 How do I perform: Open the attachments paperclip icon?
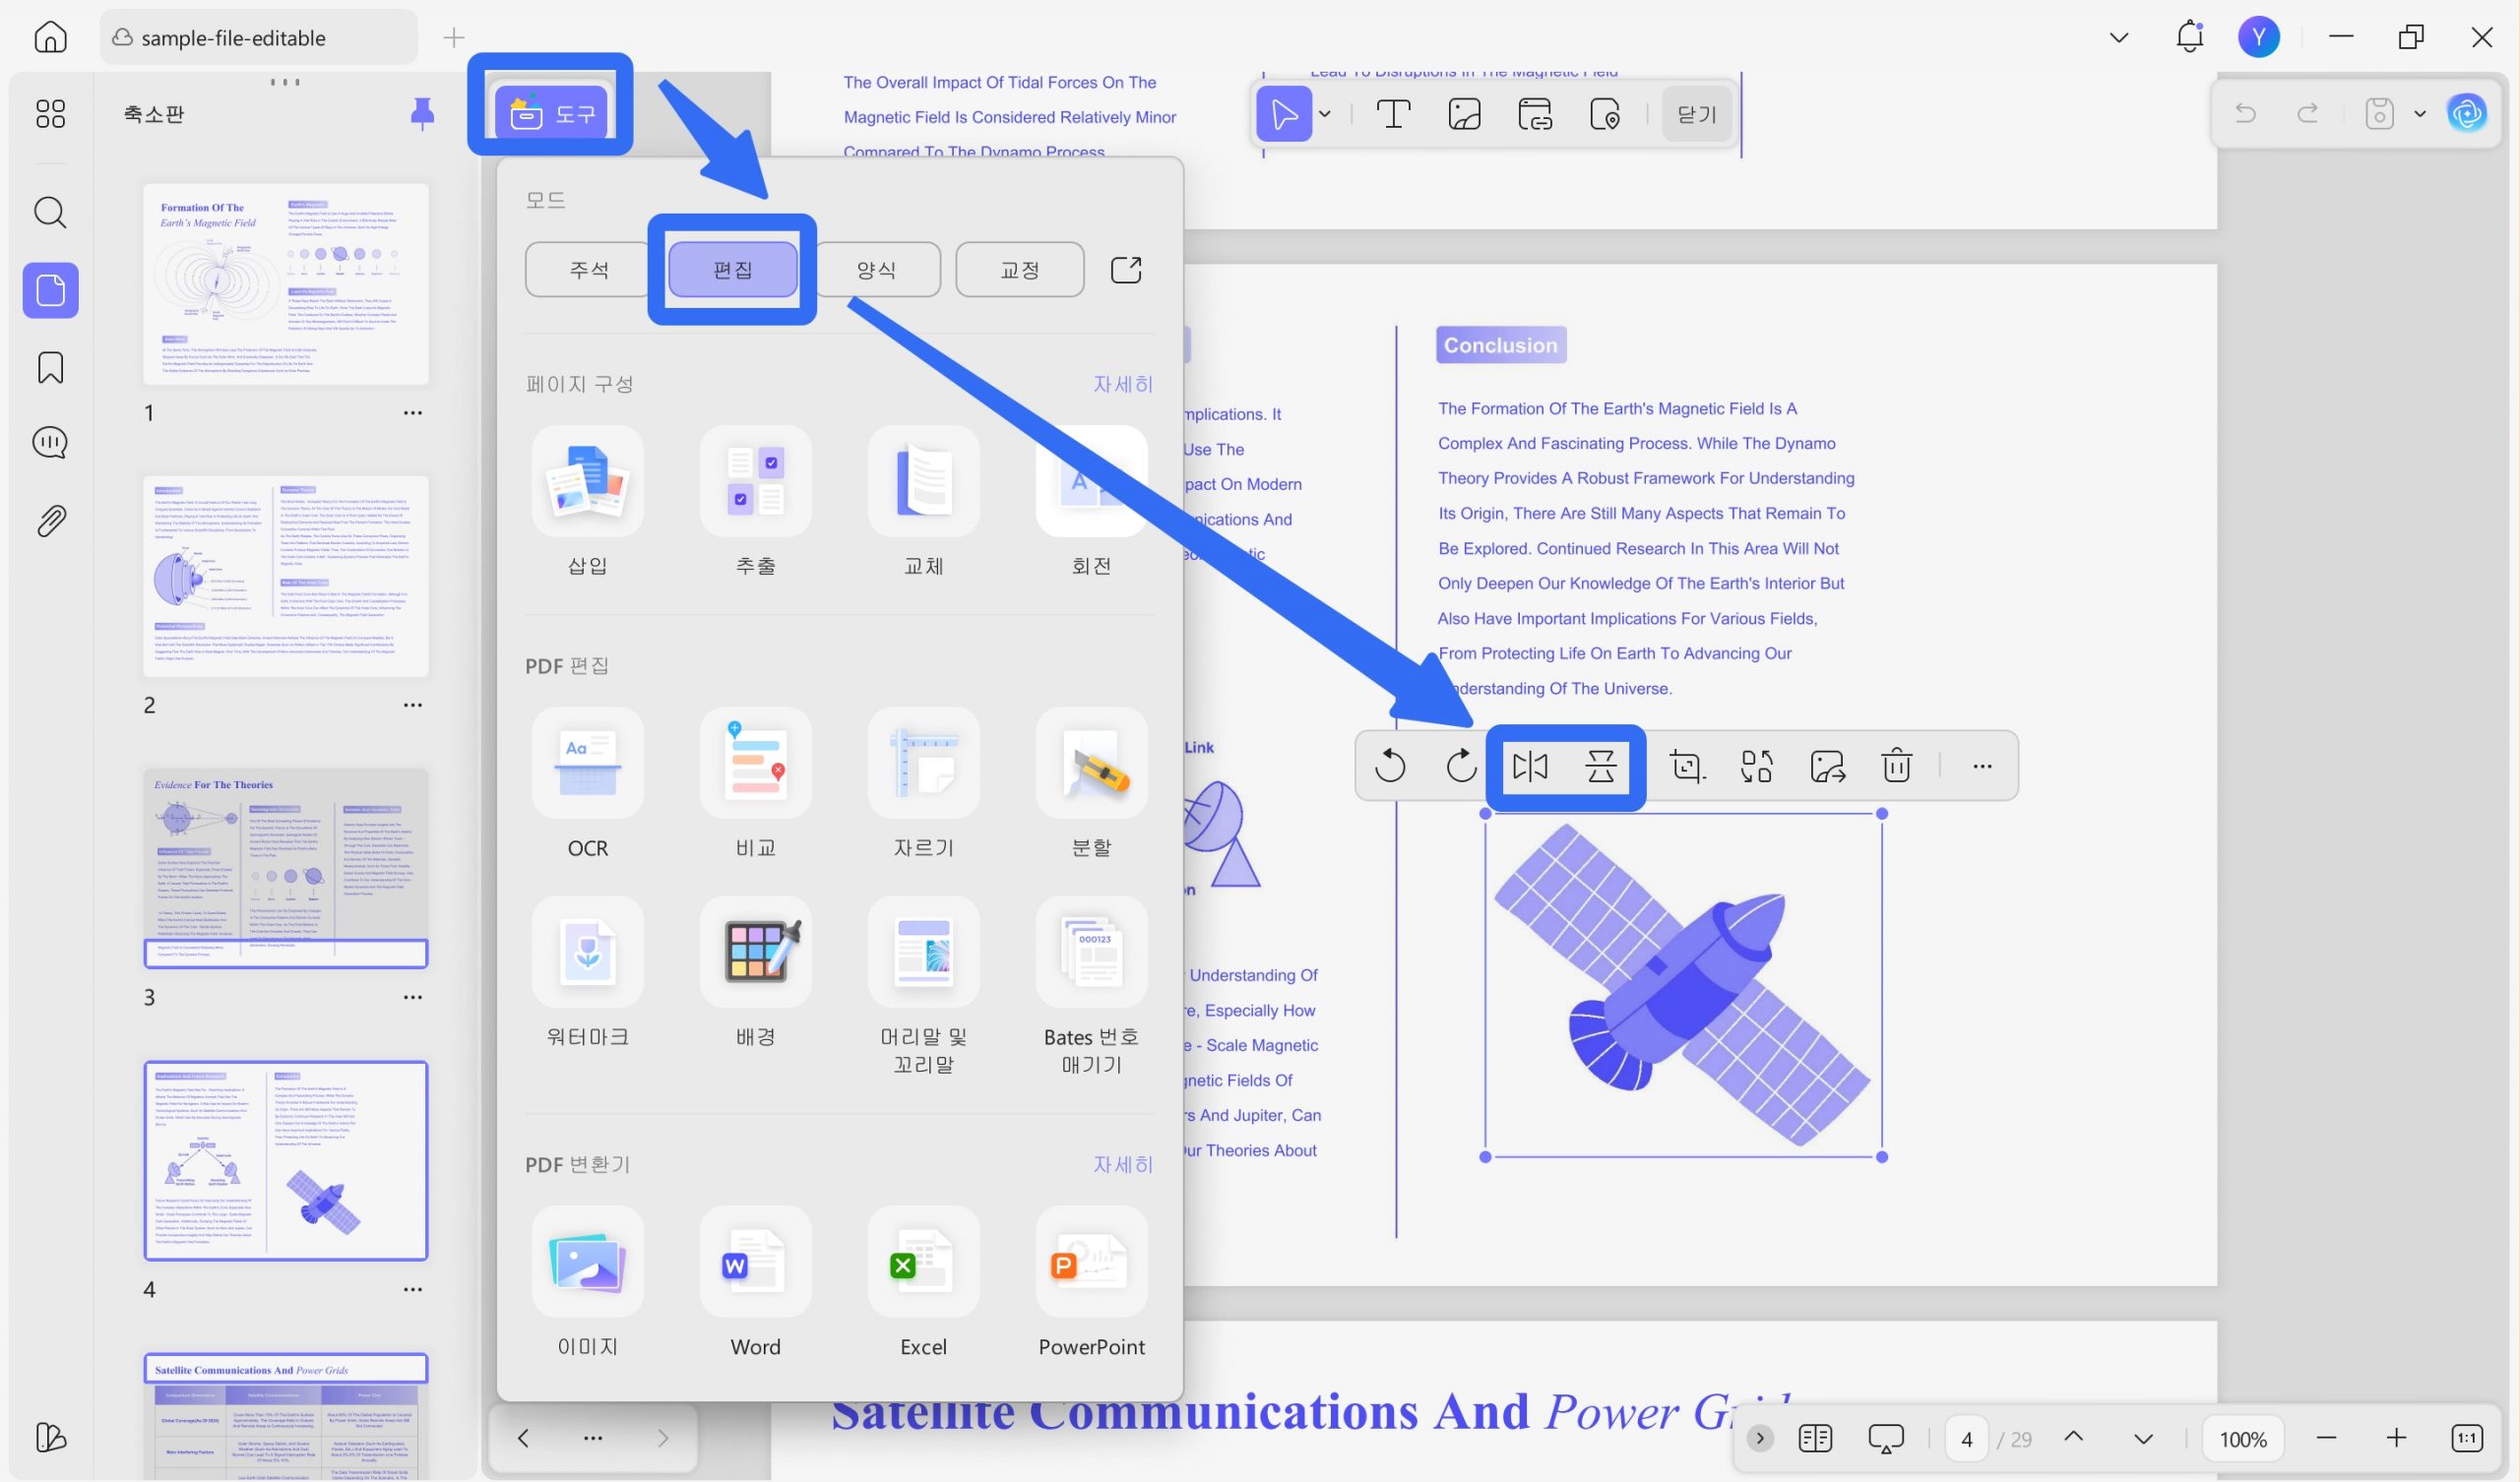click(x=50, y=521)
